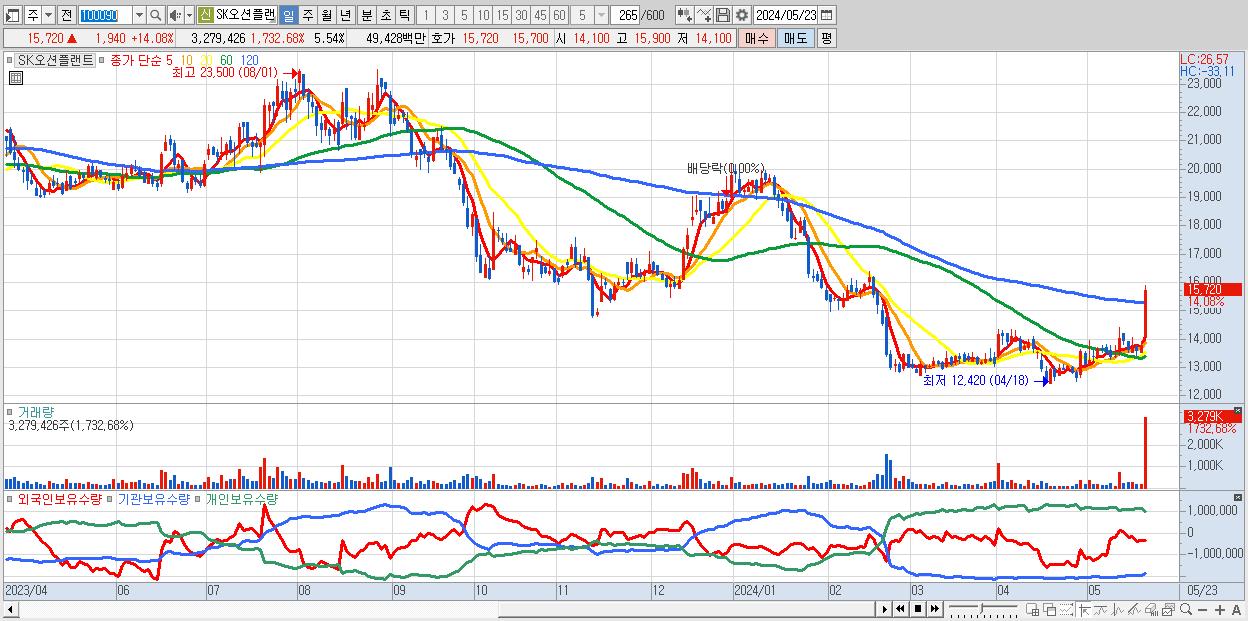Click the overlapping windows icon
Image resolution: width=1248 pixels, height=621 pixels.
click(1050, 609)
